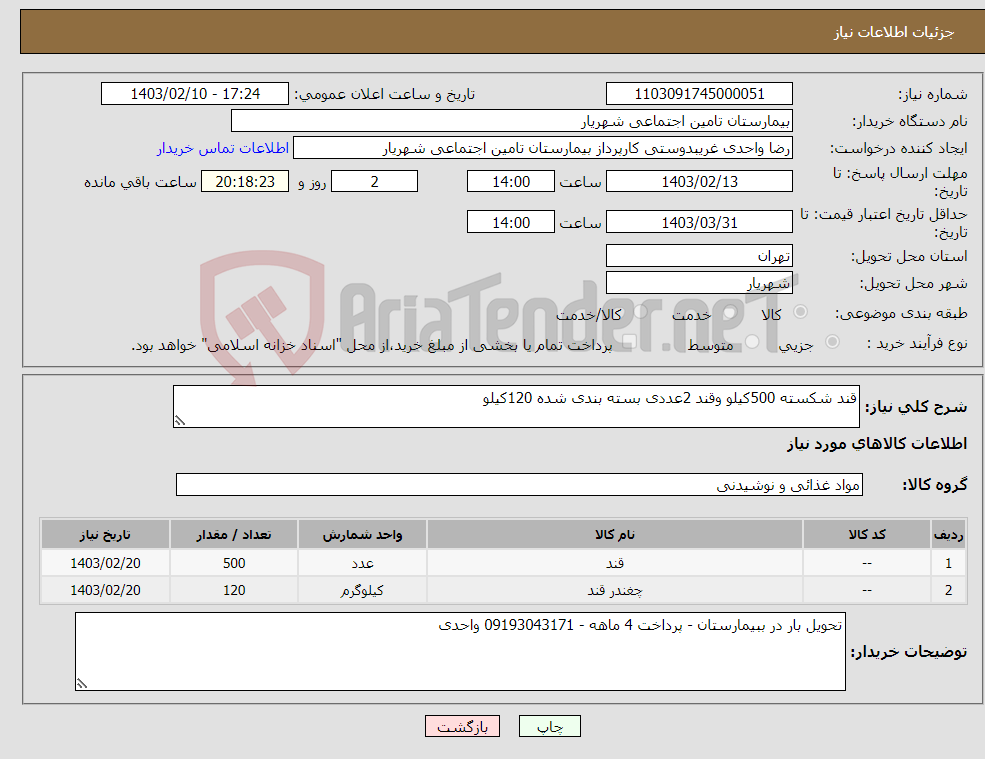Click the price validity time 14:00 field
985x759 pixels.
(511, 222)
